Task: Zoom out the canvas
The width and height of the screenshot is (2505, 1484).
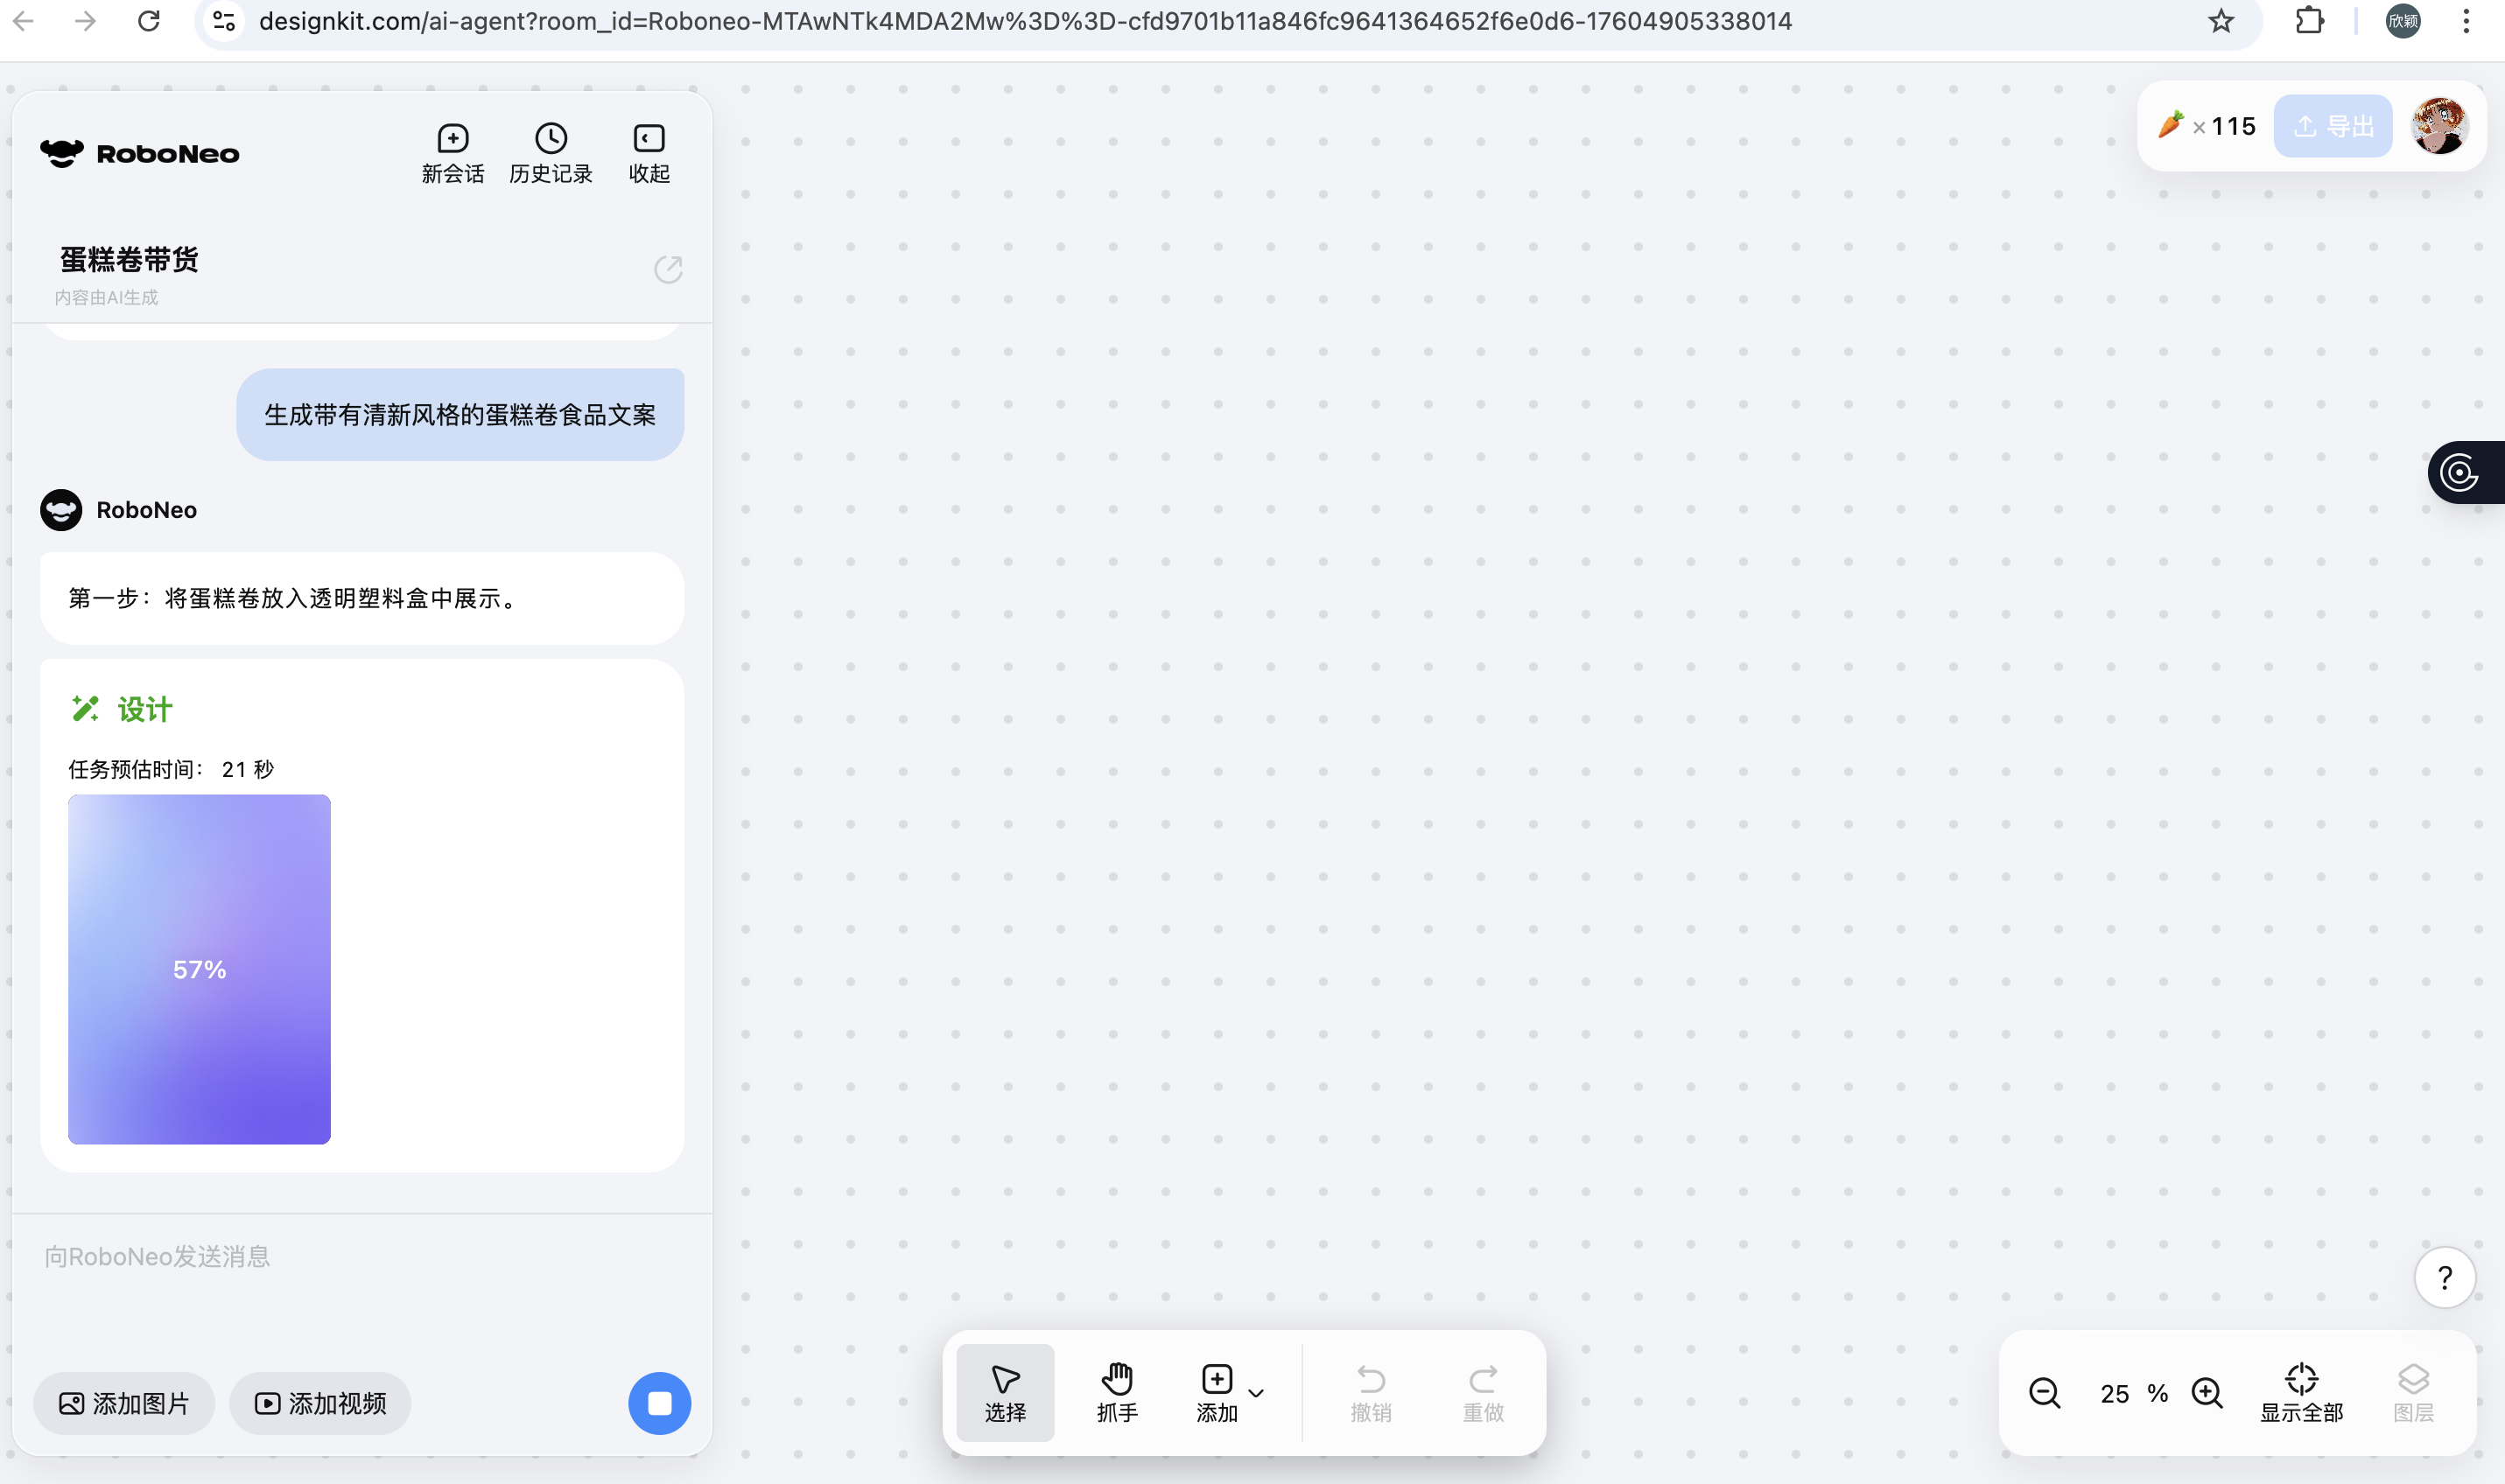Action: tap(2044, 1393)
